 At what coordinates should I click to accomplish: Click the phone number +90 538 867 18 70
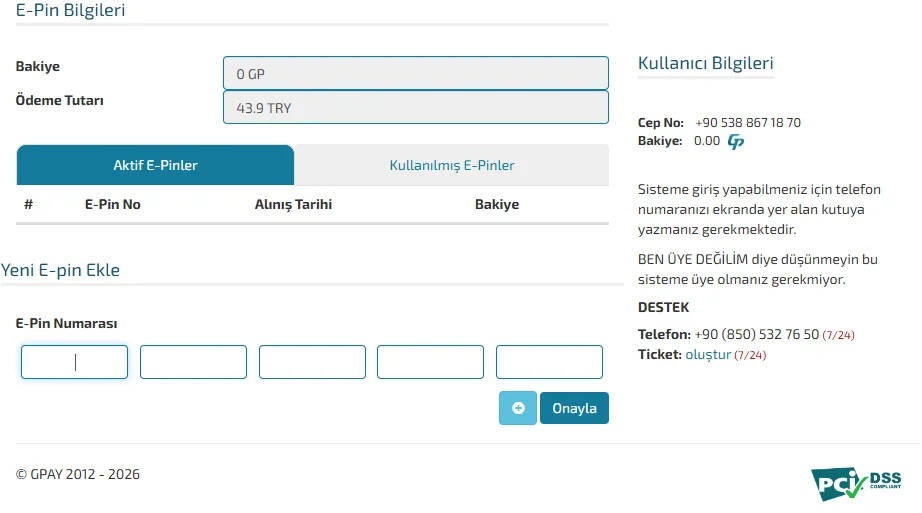click(x=747, y=122)
